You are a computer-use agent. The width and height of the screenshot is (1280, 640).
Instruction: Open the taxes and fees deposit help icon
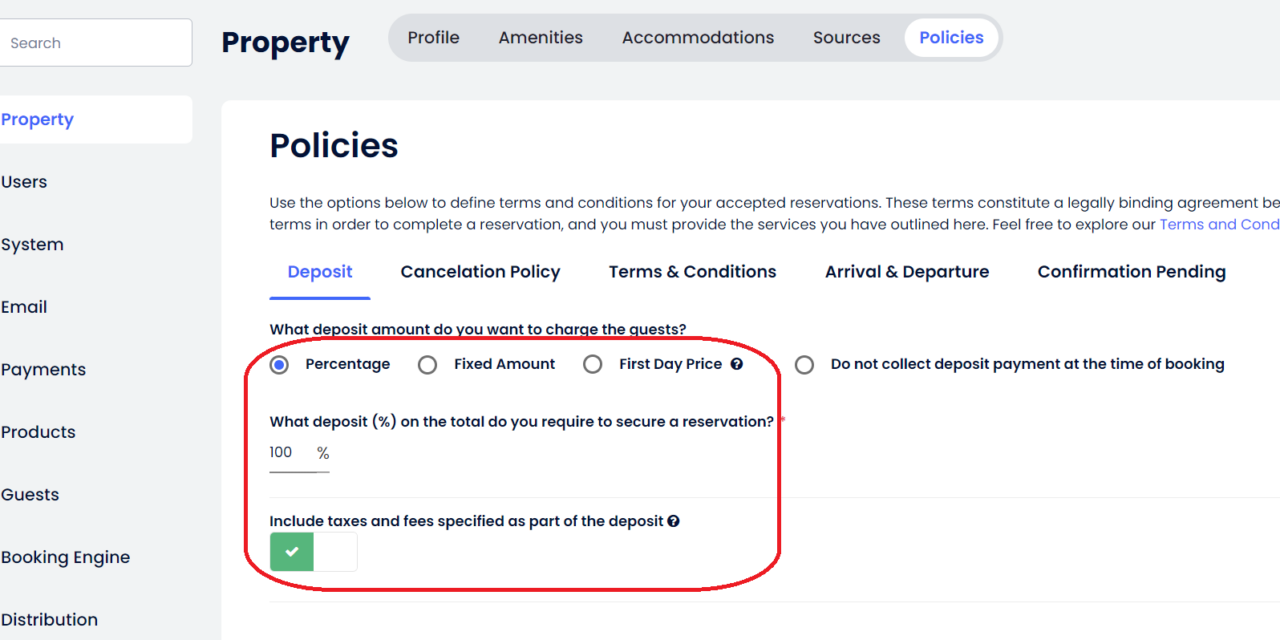pyautogui.click(x=674, y=521)
